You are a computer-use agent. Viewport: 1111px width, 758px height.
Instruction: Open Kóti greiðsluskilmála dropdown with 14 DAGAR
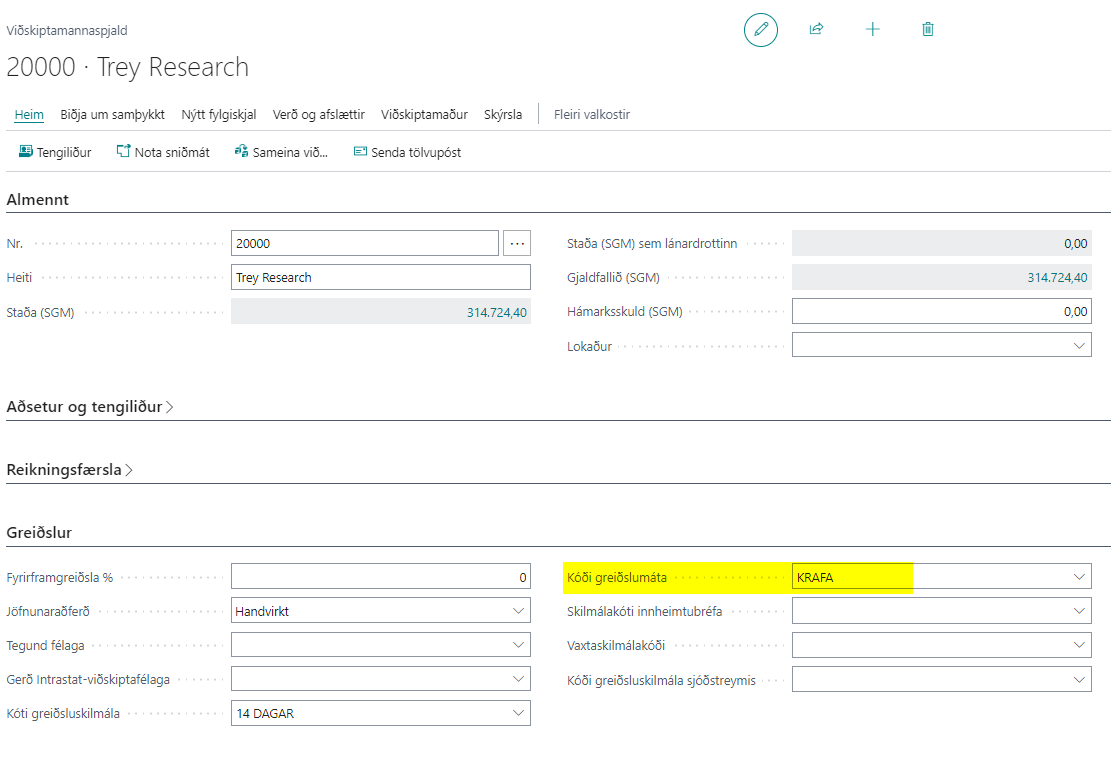point(518,713)
